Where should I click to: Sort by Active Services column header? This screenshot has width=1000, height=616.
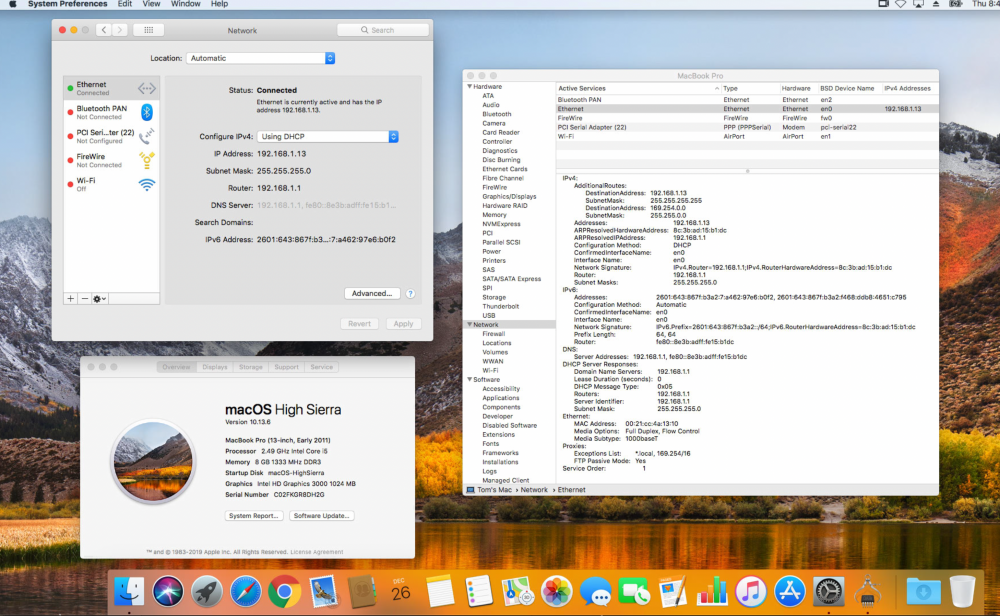638,89
